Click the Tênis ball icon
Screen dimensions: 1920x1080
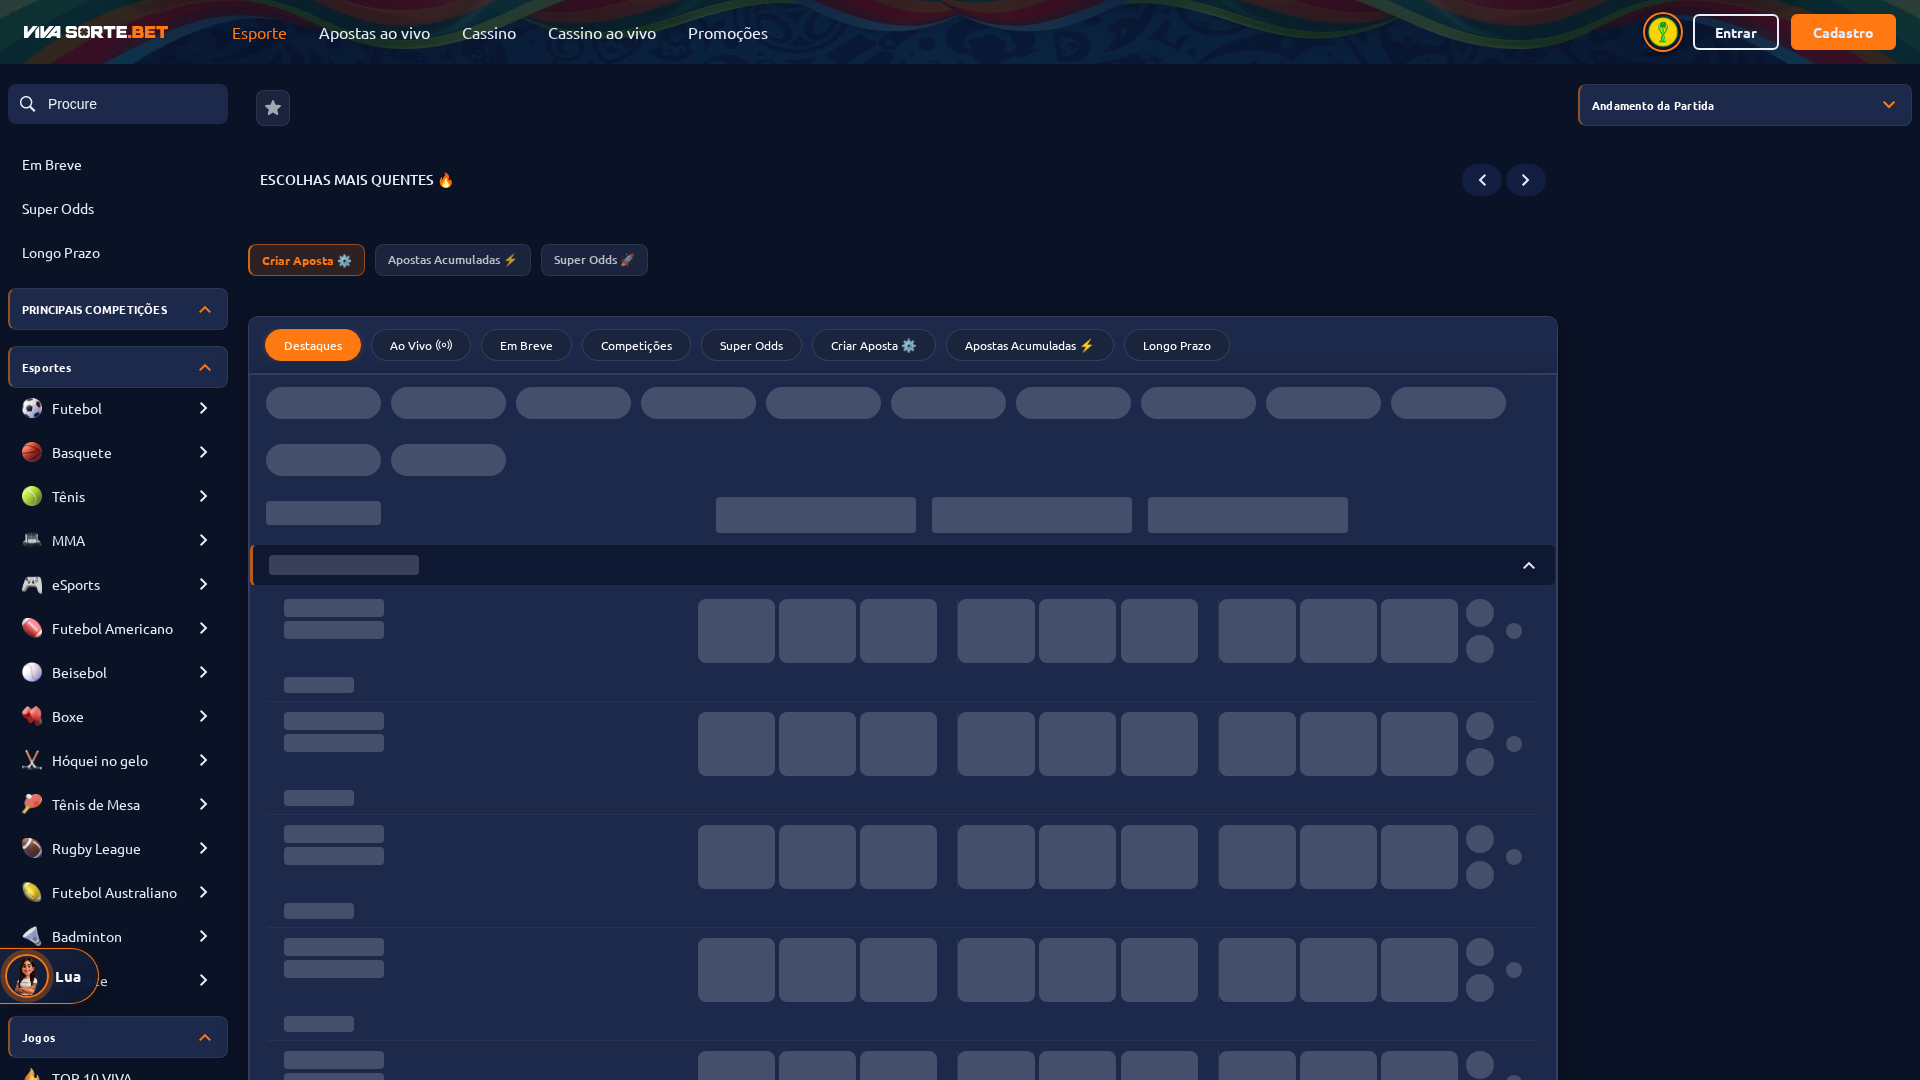point(32,496)
